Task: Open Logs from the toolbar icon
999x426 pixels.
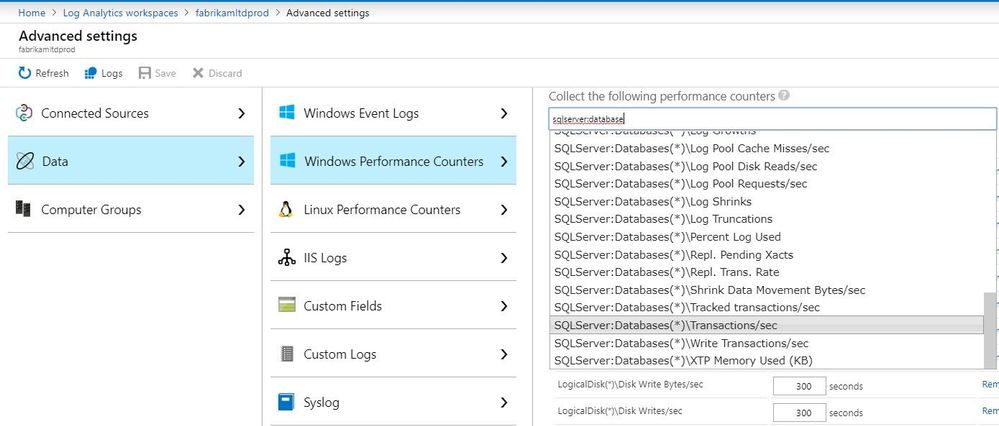Action: (90, 73)
